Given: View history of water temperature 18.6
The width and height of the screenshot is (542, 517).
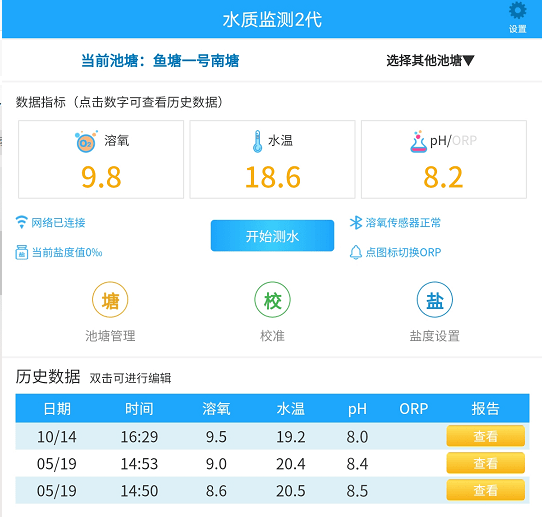Looking at the screenshot, I should click(273, 177).
